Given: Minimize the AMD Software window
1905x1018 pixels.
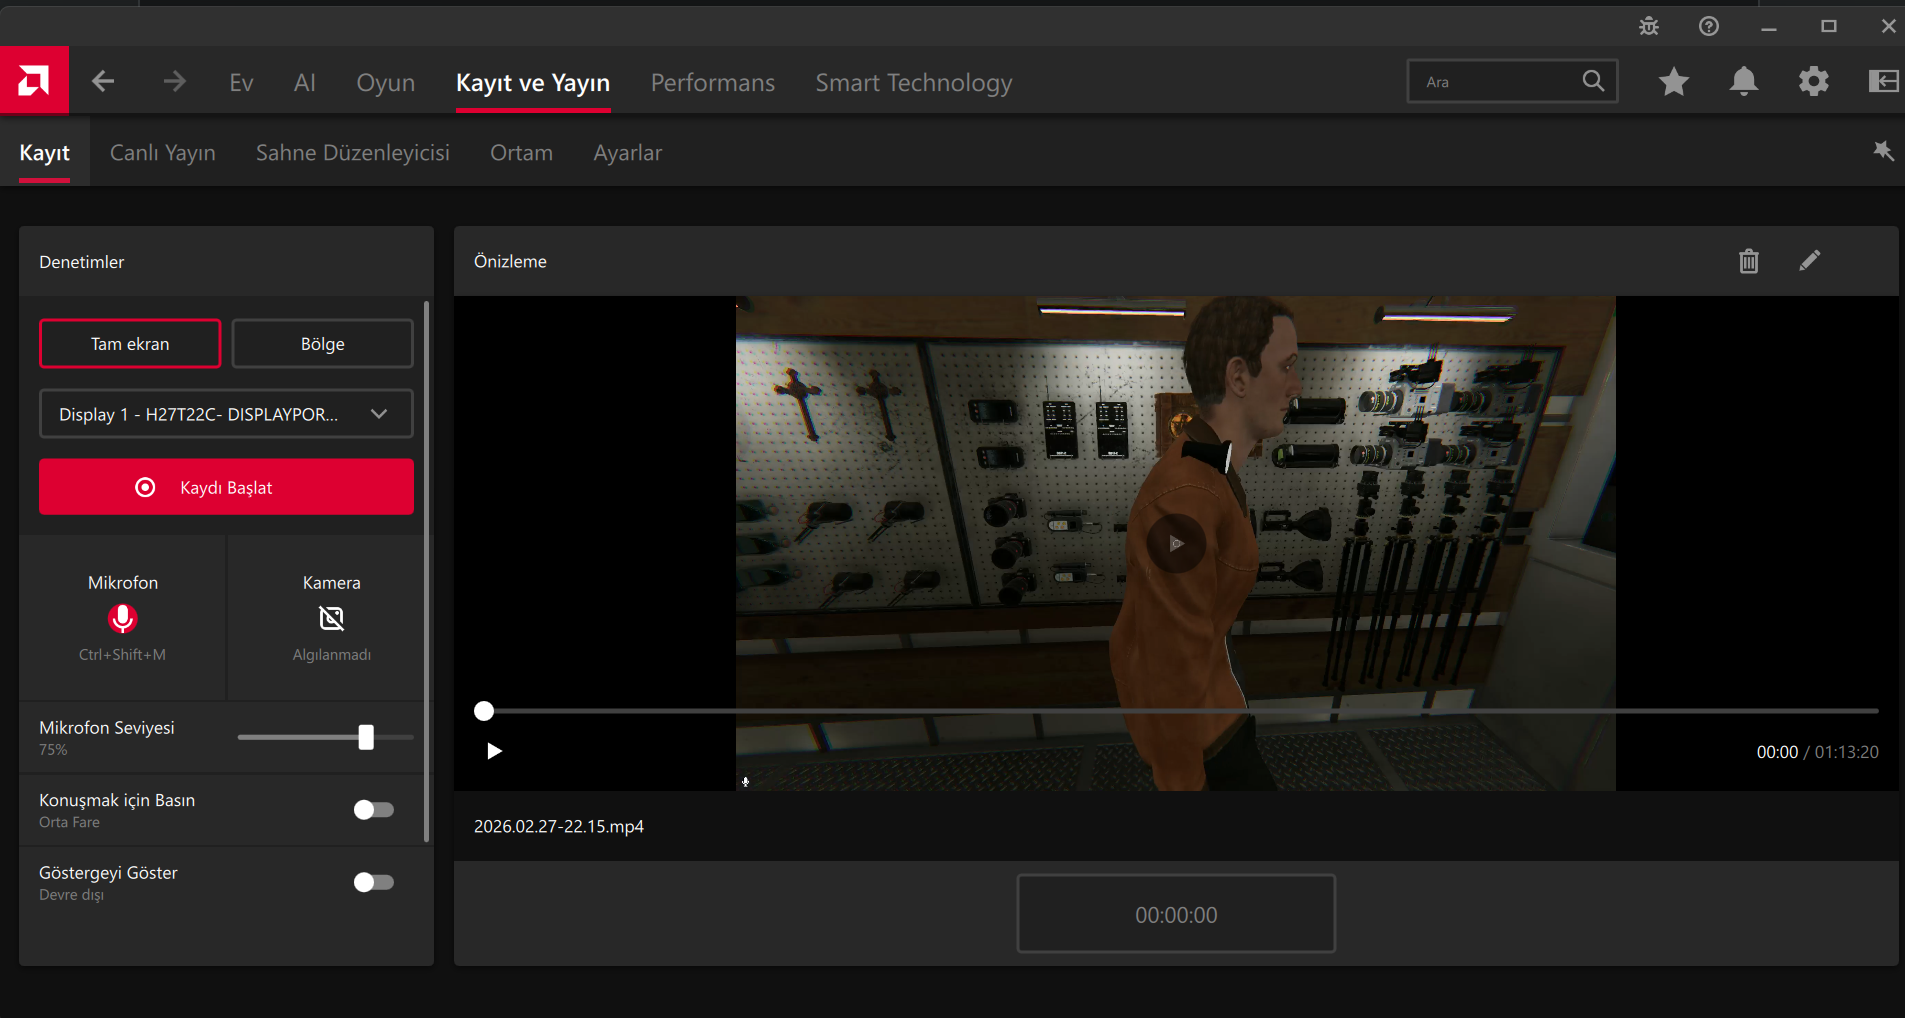Looking at the screenshot, I should 1769,27.
